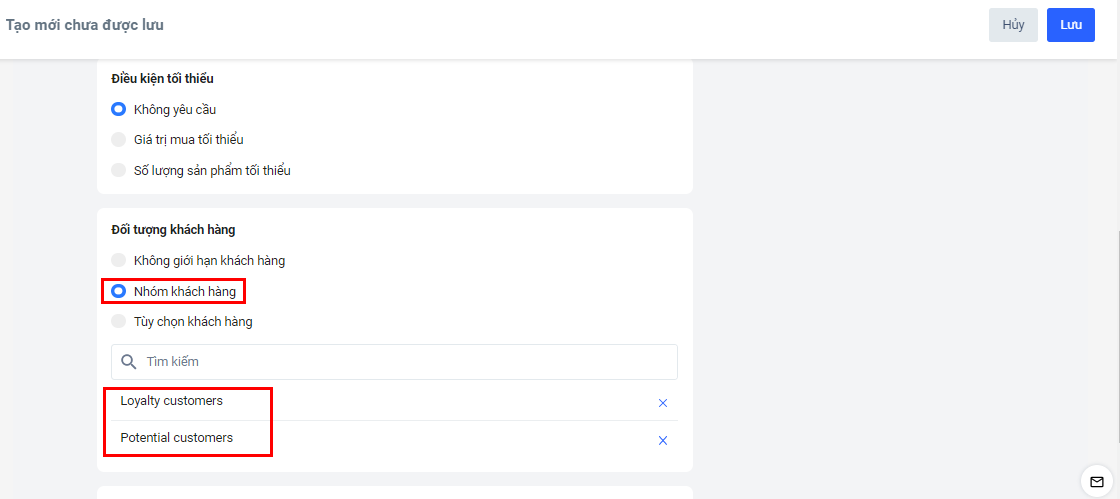Focus the Tìm kiếm search field
The height and width of the screenshot is (499, 1120).
click(400, 362)
